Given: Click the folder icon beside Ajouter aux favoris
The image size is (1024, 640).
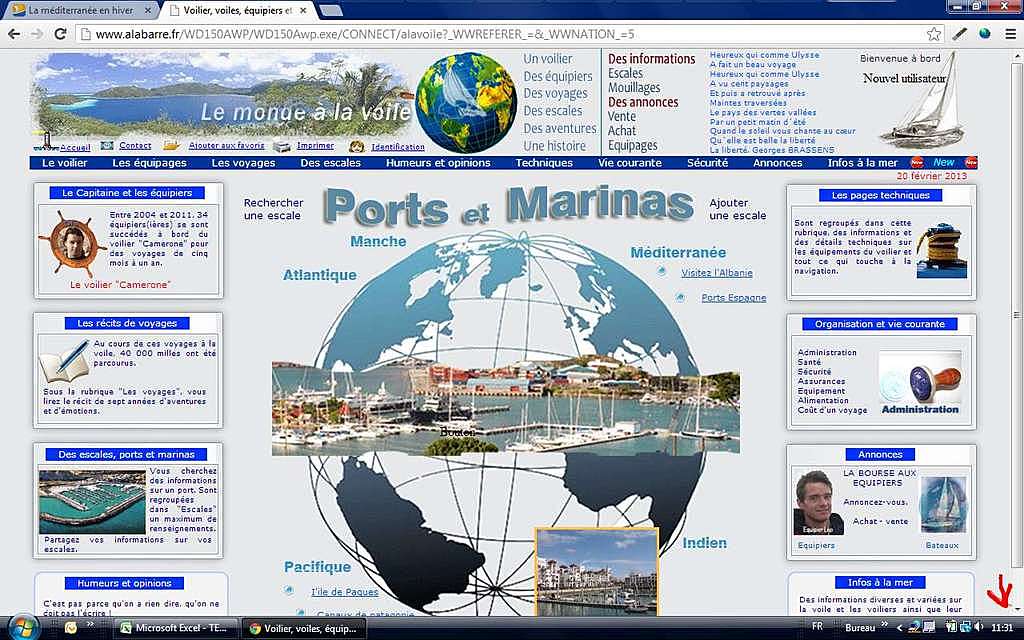Looking at the screenshot, I should pyautogui.click(x=172, y=145).
